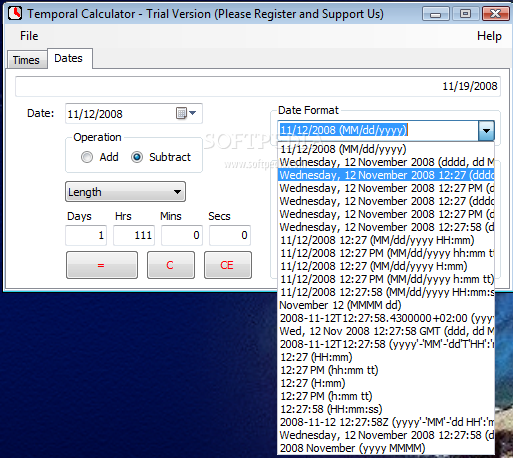The width and height of the screenshot is (513, 458).
Task: Choose '11/12/2008 12:27 PM (MM/dd/yyyy h:mm tt)' option
Action: [x=386, y=279]
